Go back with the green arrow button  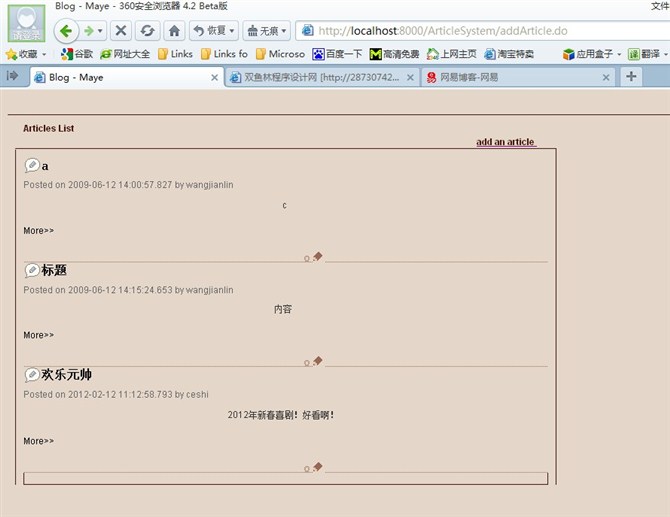coord(66,31)
